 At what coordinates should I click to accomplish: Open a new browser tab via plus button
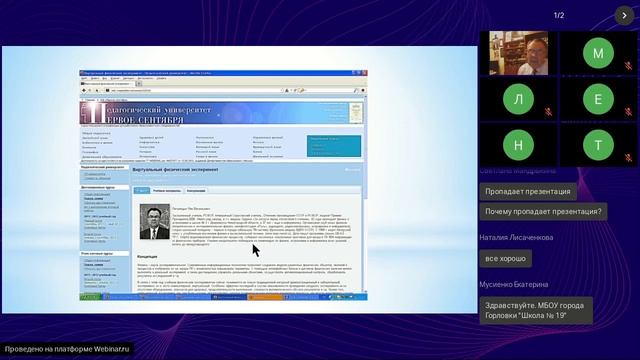tap(139, 84)
